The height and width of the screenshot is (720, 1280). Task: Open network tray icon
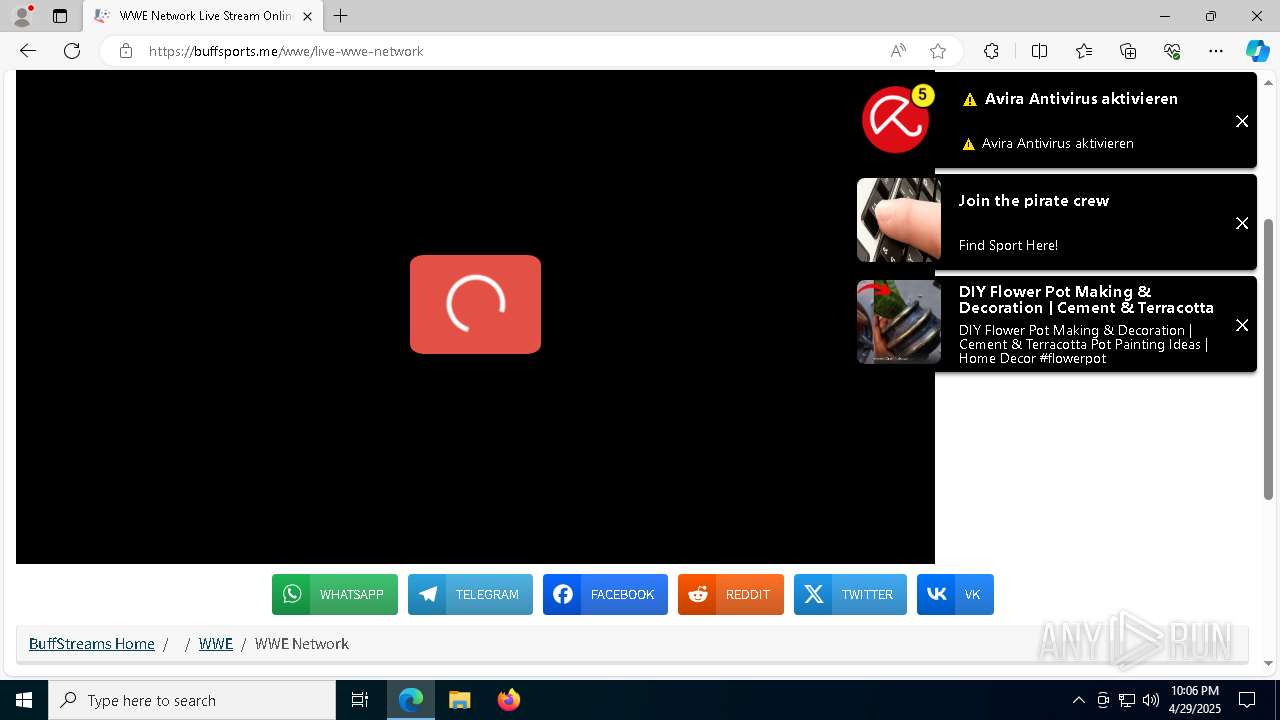(1126, 700)
